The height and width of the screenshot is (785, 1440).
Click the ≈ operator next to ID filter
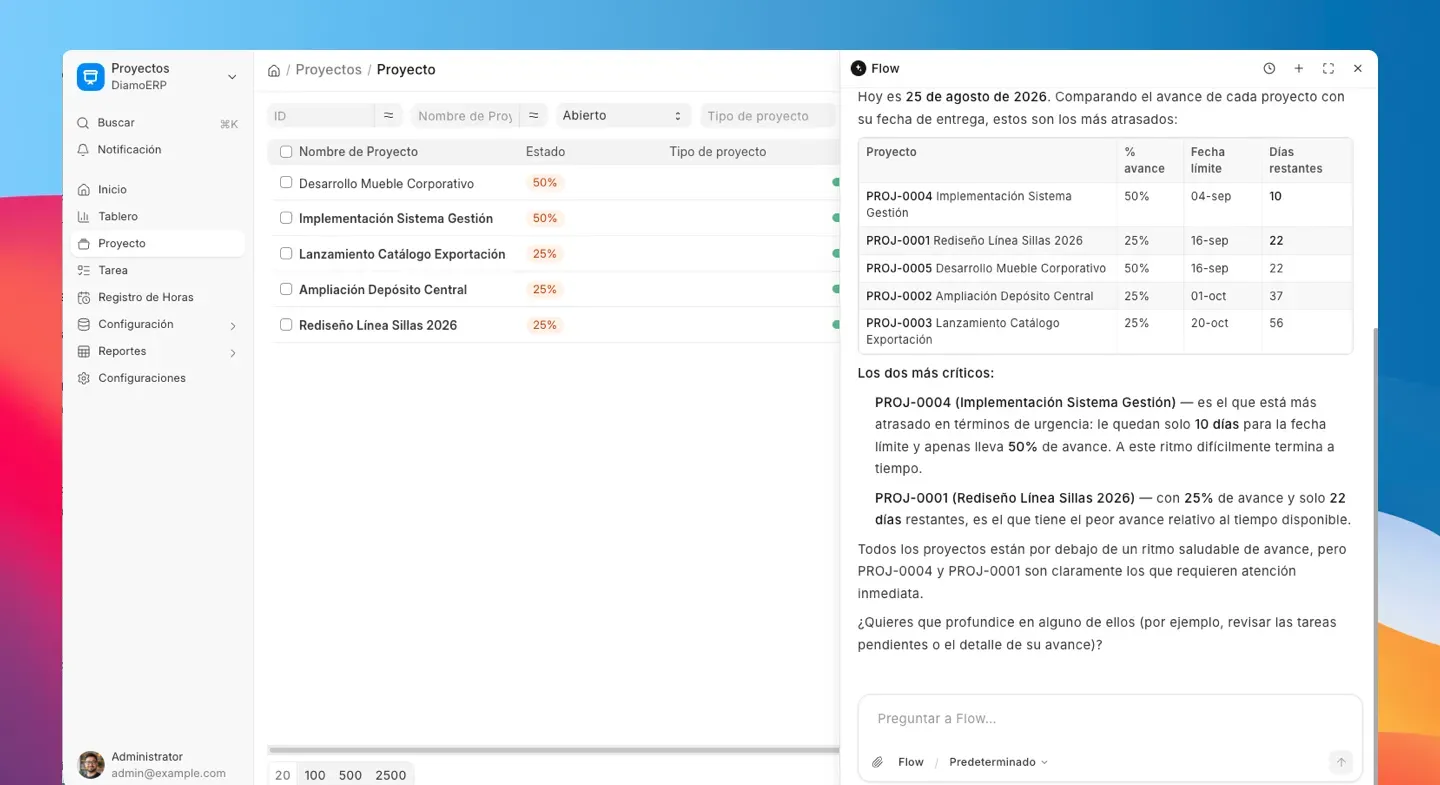point(388,116)
